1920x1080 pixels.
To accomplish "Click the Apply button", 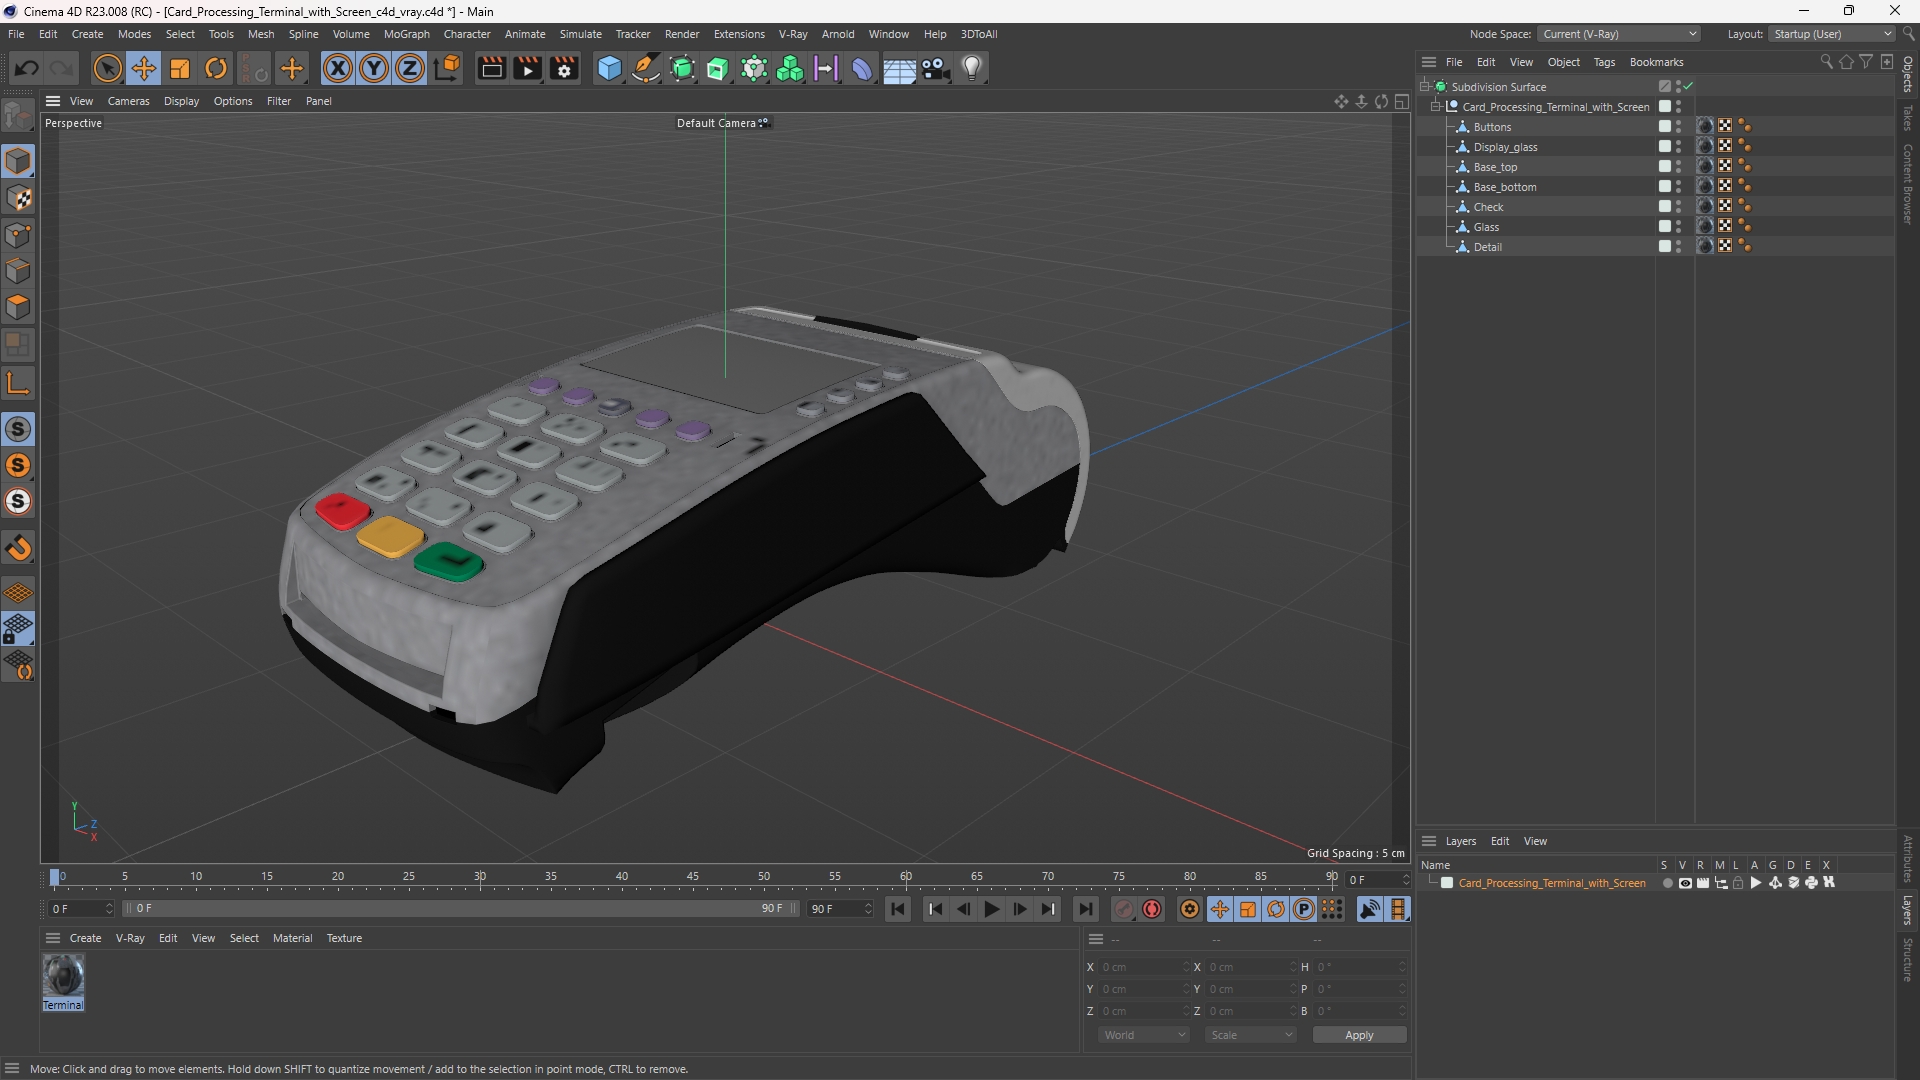I will point(1359,1035).
